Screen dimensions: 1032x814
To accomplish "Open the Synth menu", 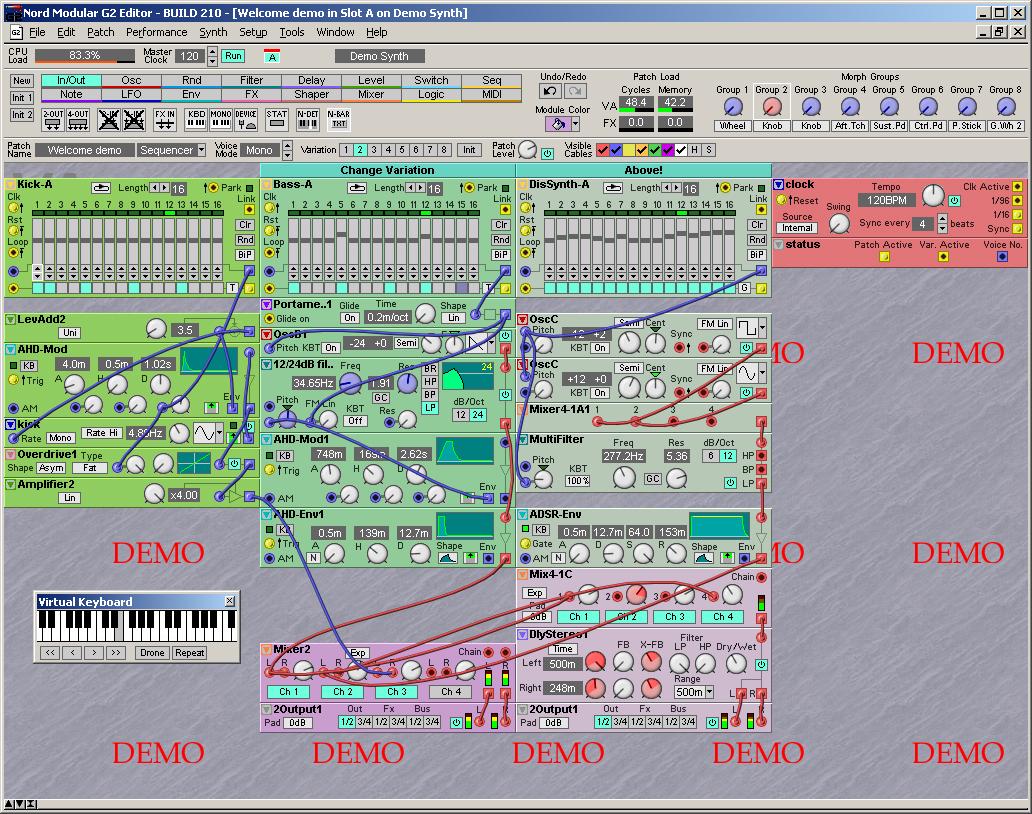I will click(213, 32).
